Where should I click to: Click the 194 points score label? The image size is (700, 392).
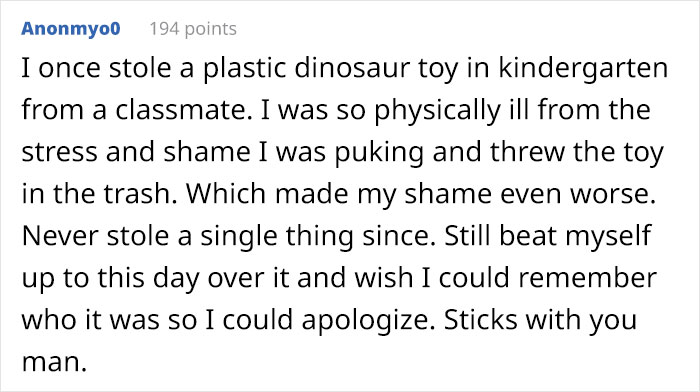(x=193, y=29)
